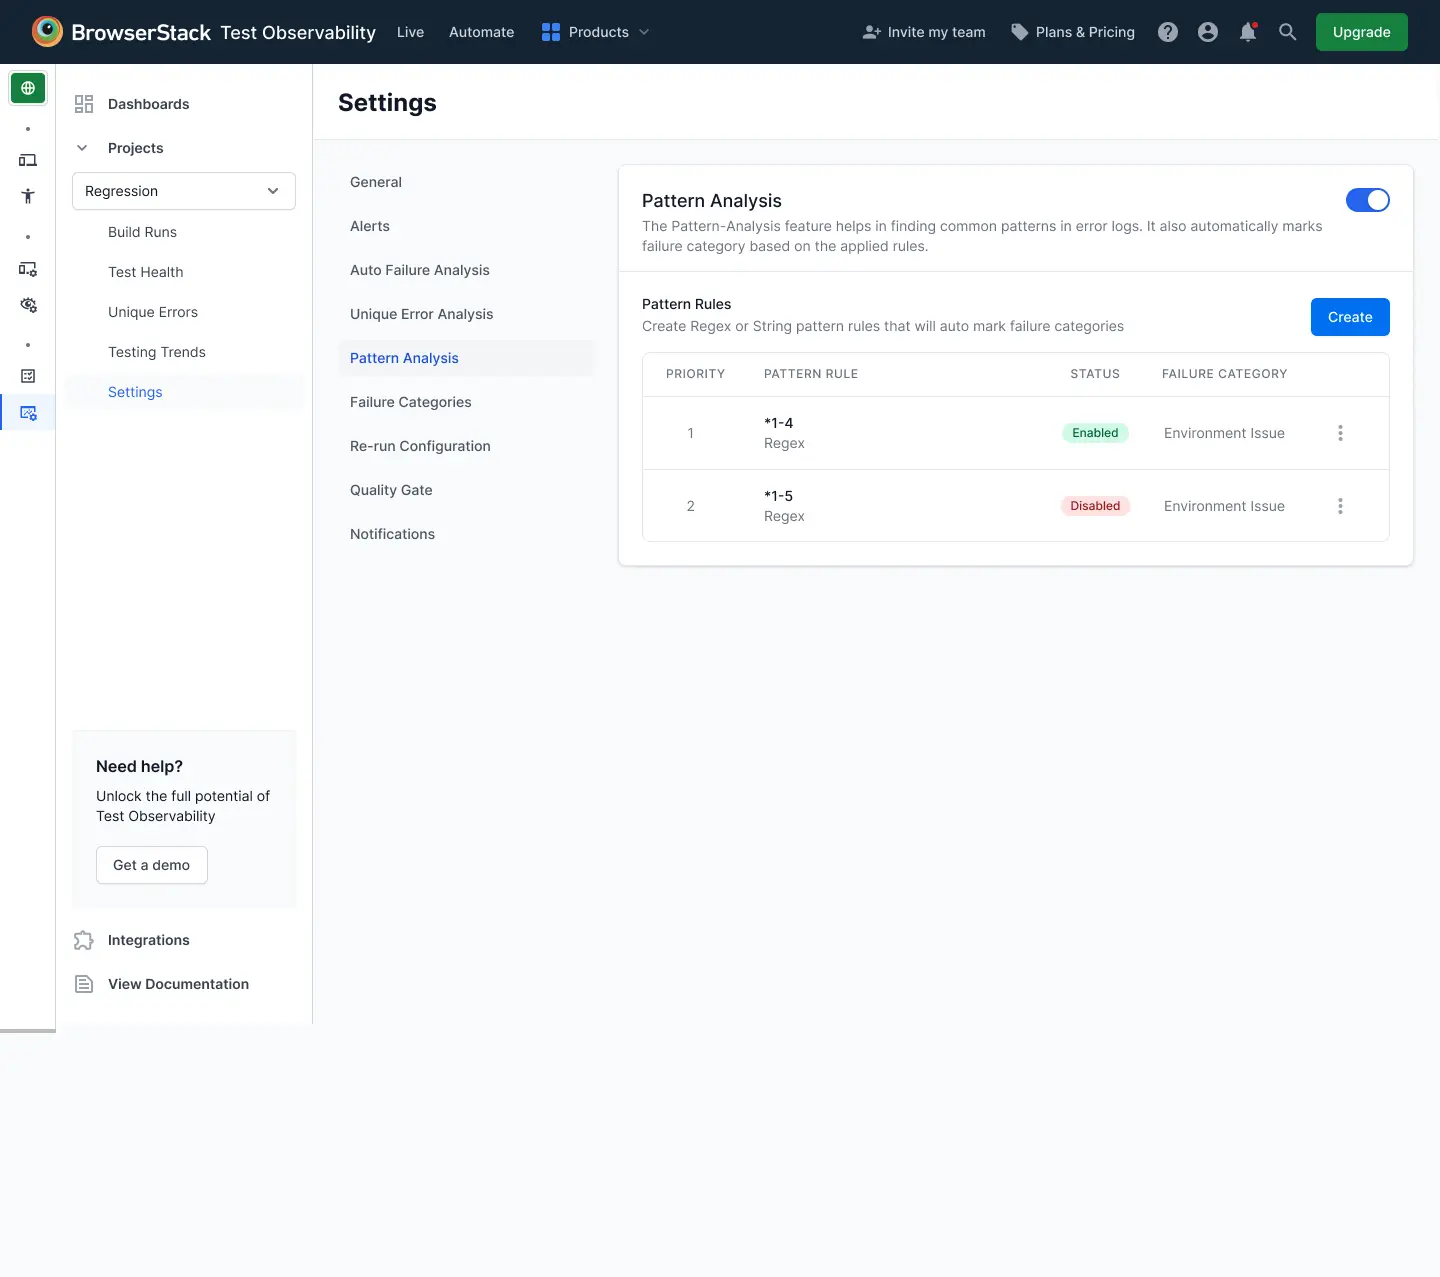Image resolution: width=1440 pixels, height=1277 pixels.
Task: Click the Plans & Pricing tag icon
Action: [1019, 32]
